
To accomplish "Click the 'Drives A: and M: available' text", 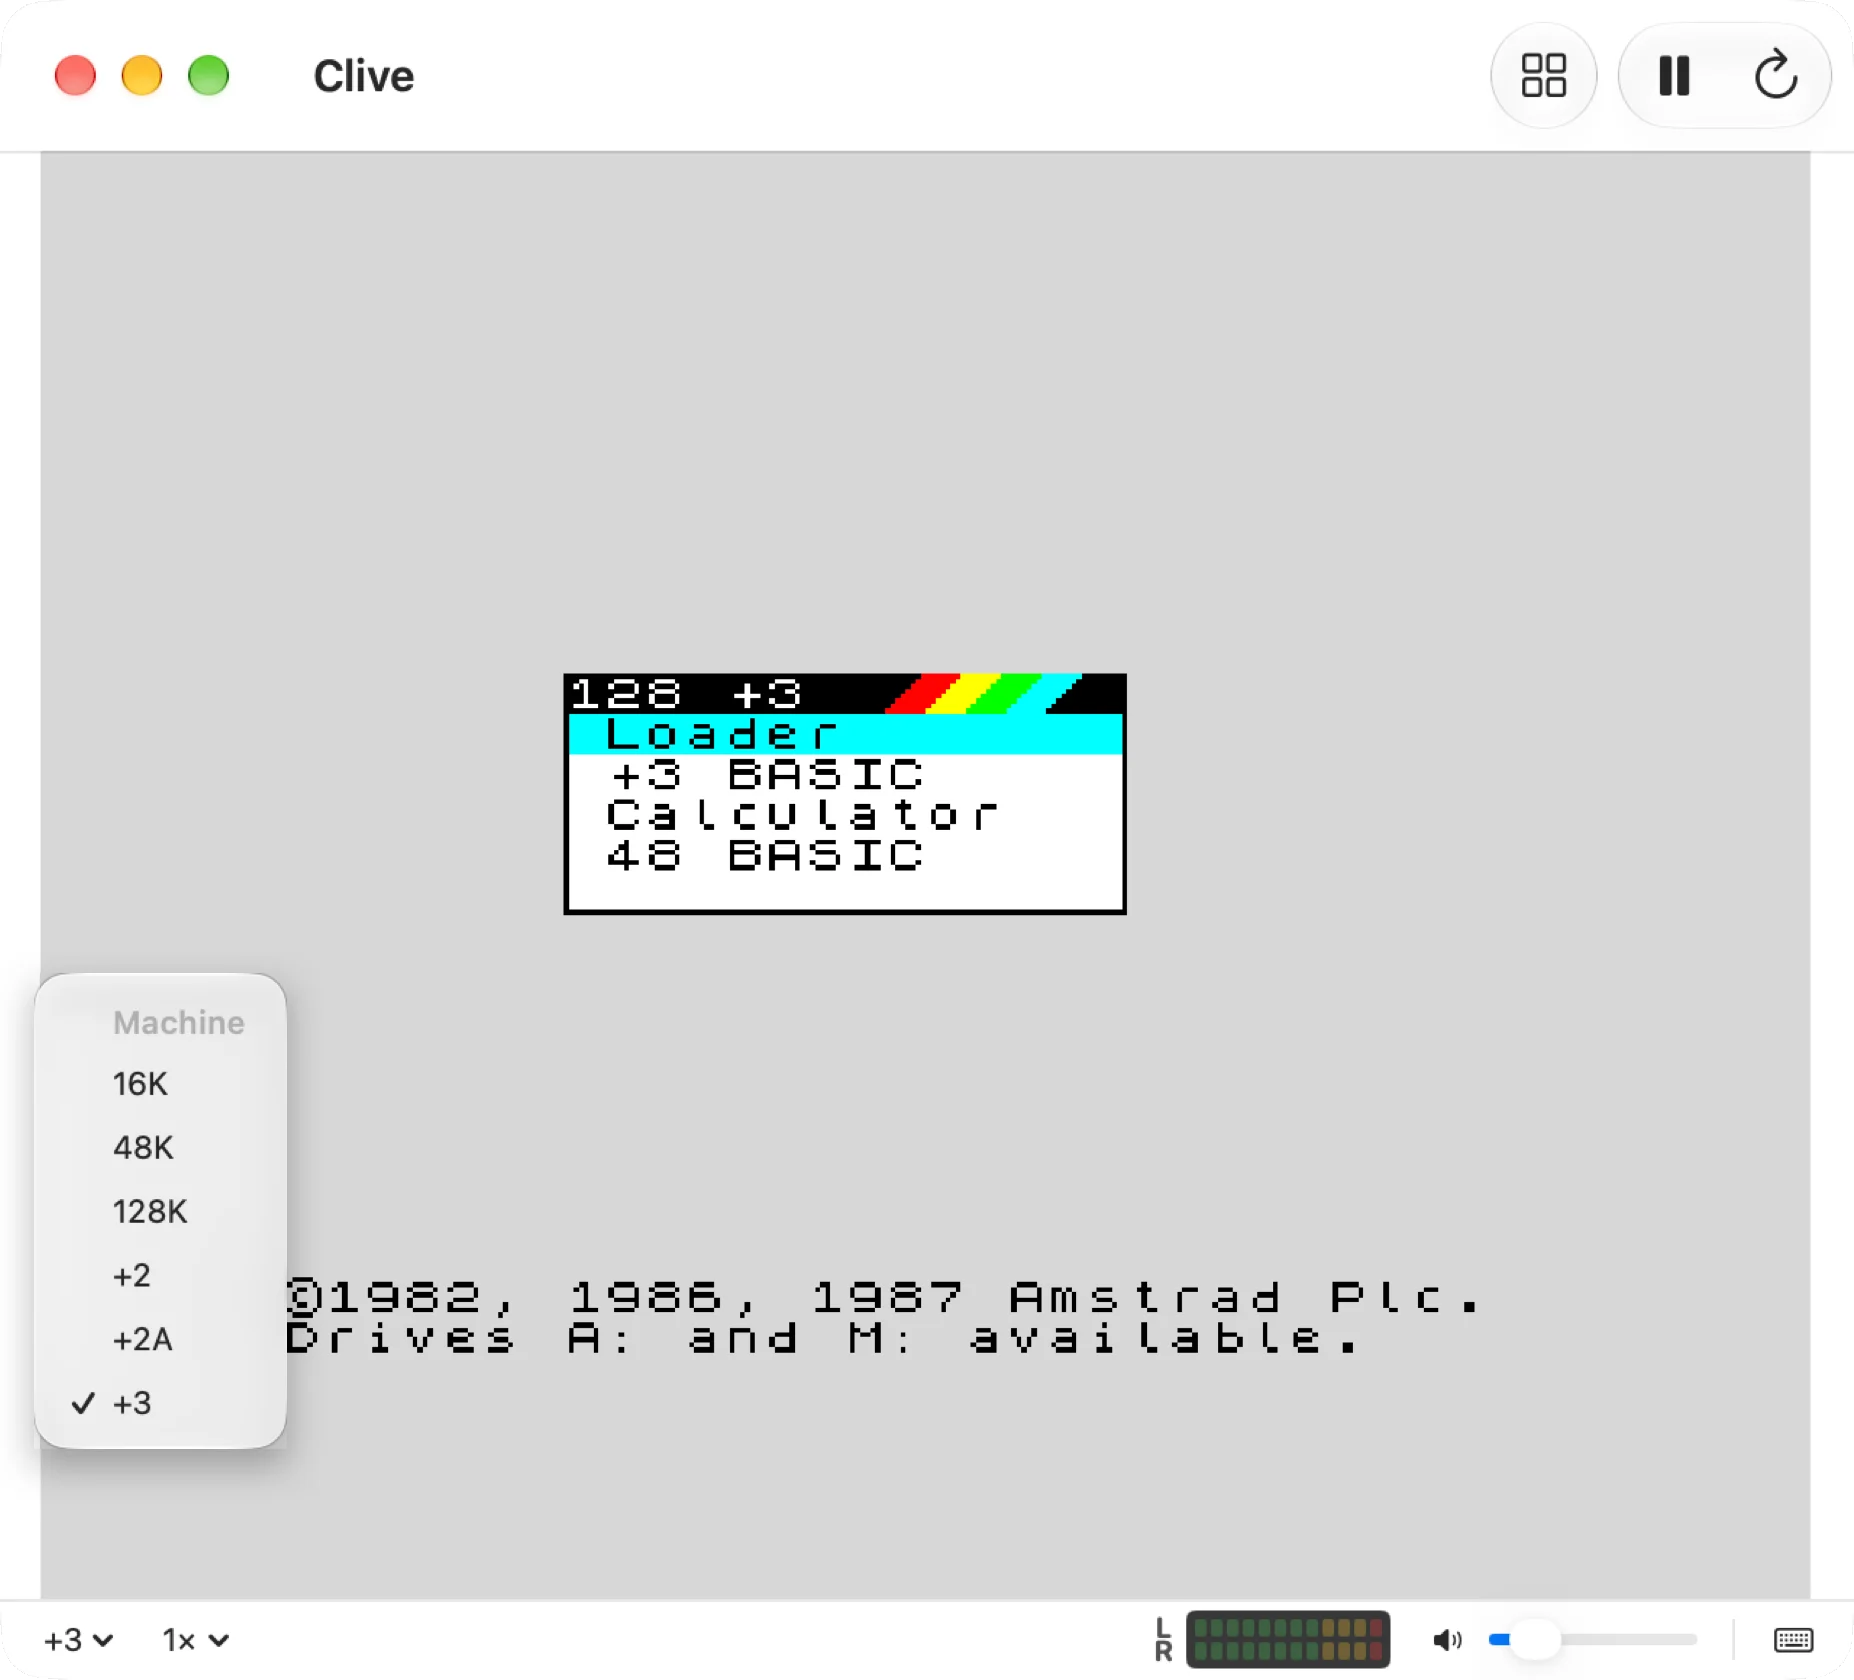I will [x=823, y=1338].
